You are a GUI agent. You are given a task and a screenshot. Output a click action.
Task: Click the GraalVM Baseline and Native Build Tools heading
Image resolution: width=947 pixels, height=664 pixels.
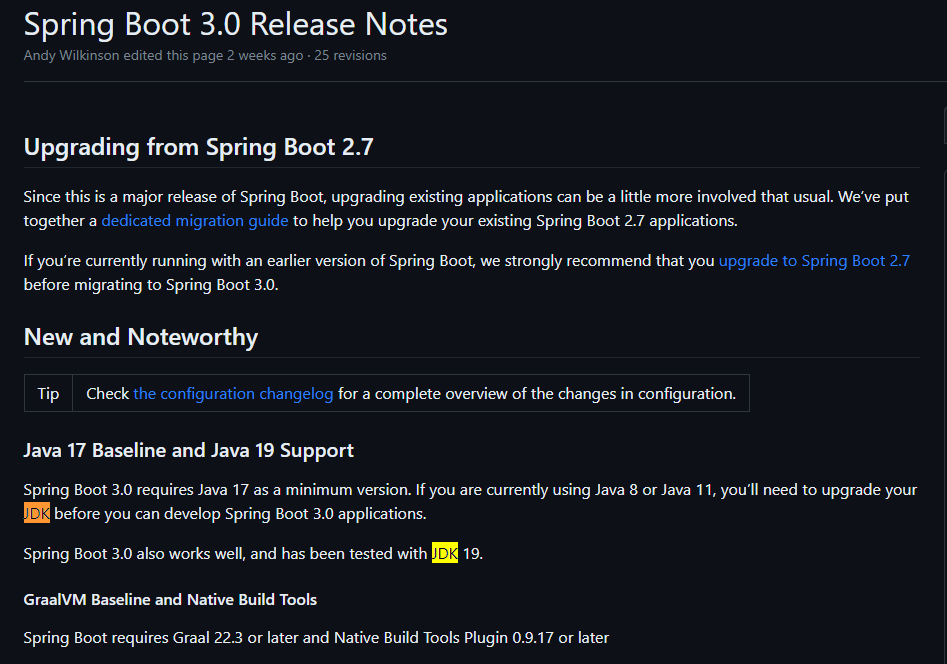click(x=170, y=599)
